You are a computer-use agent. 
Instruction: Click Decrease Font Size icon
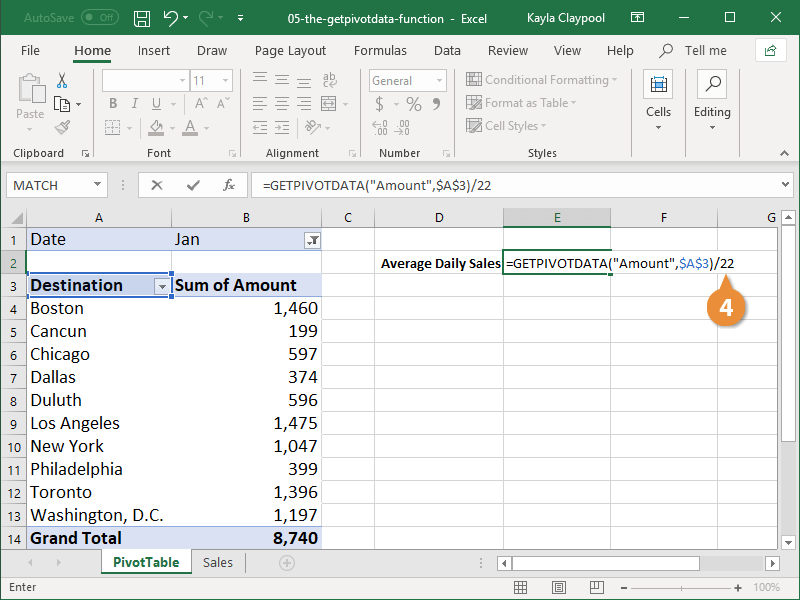click(x=223, y=104)
